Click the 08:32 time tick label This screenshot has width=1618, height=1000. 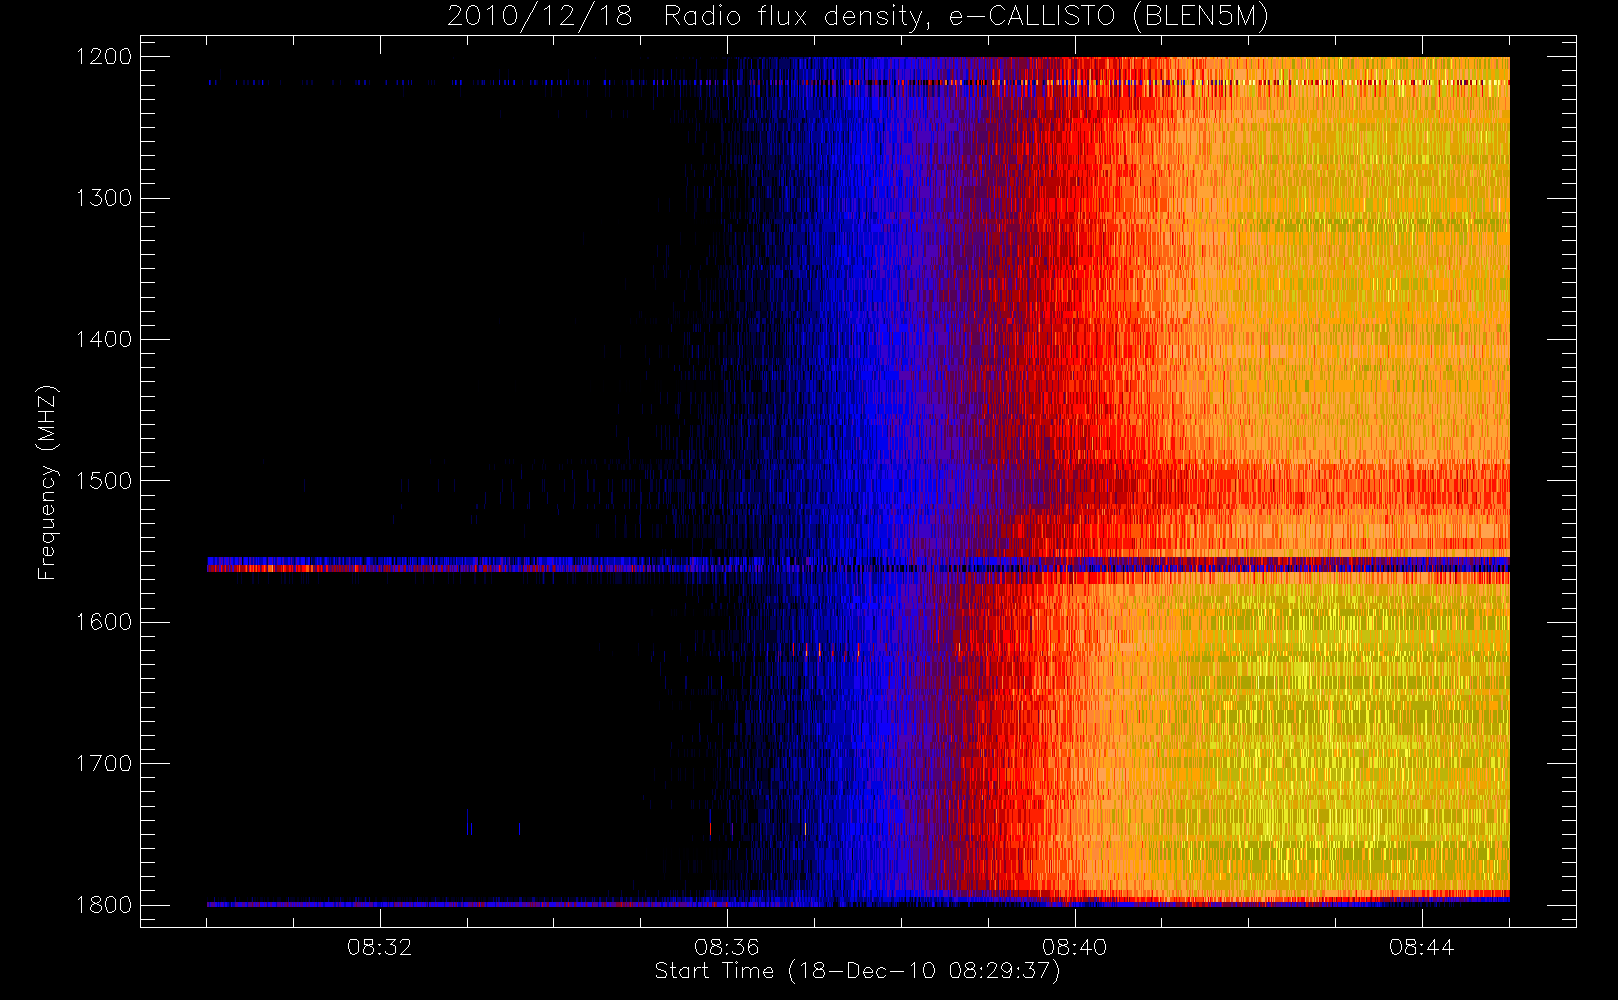[380, 947]
